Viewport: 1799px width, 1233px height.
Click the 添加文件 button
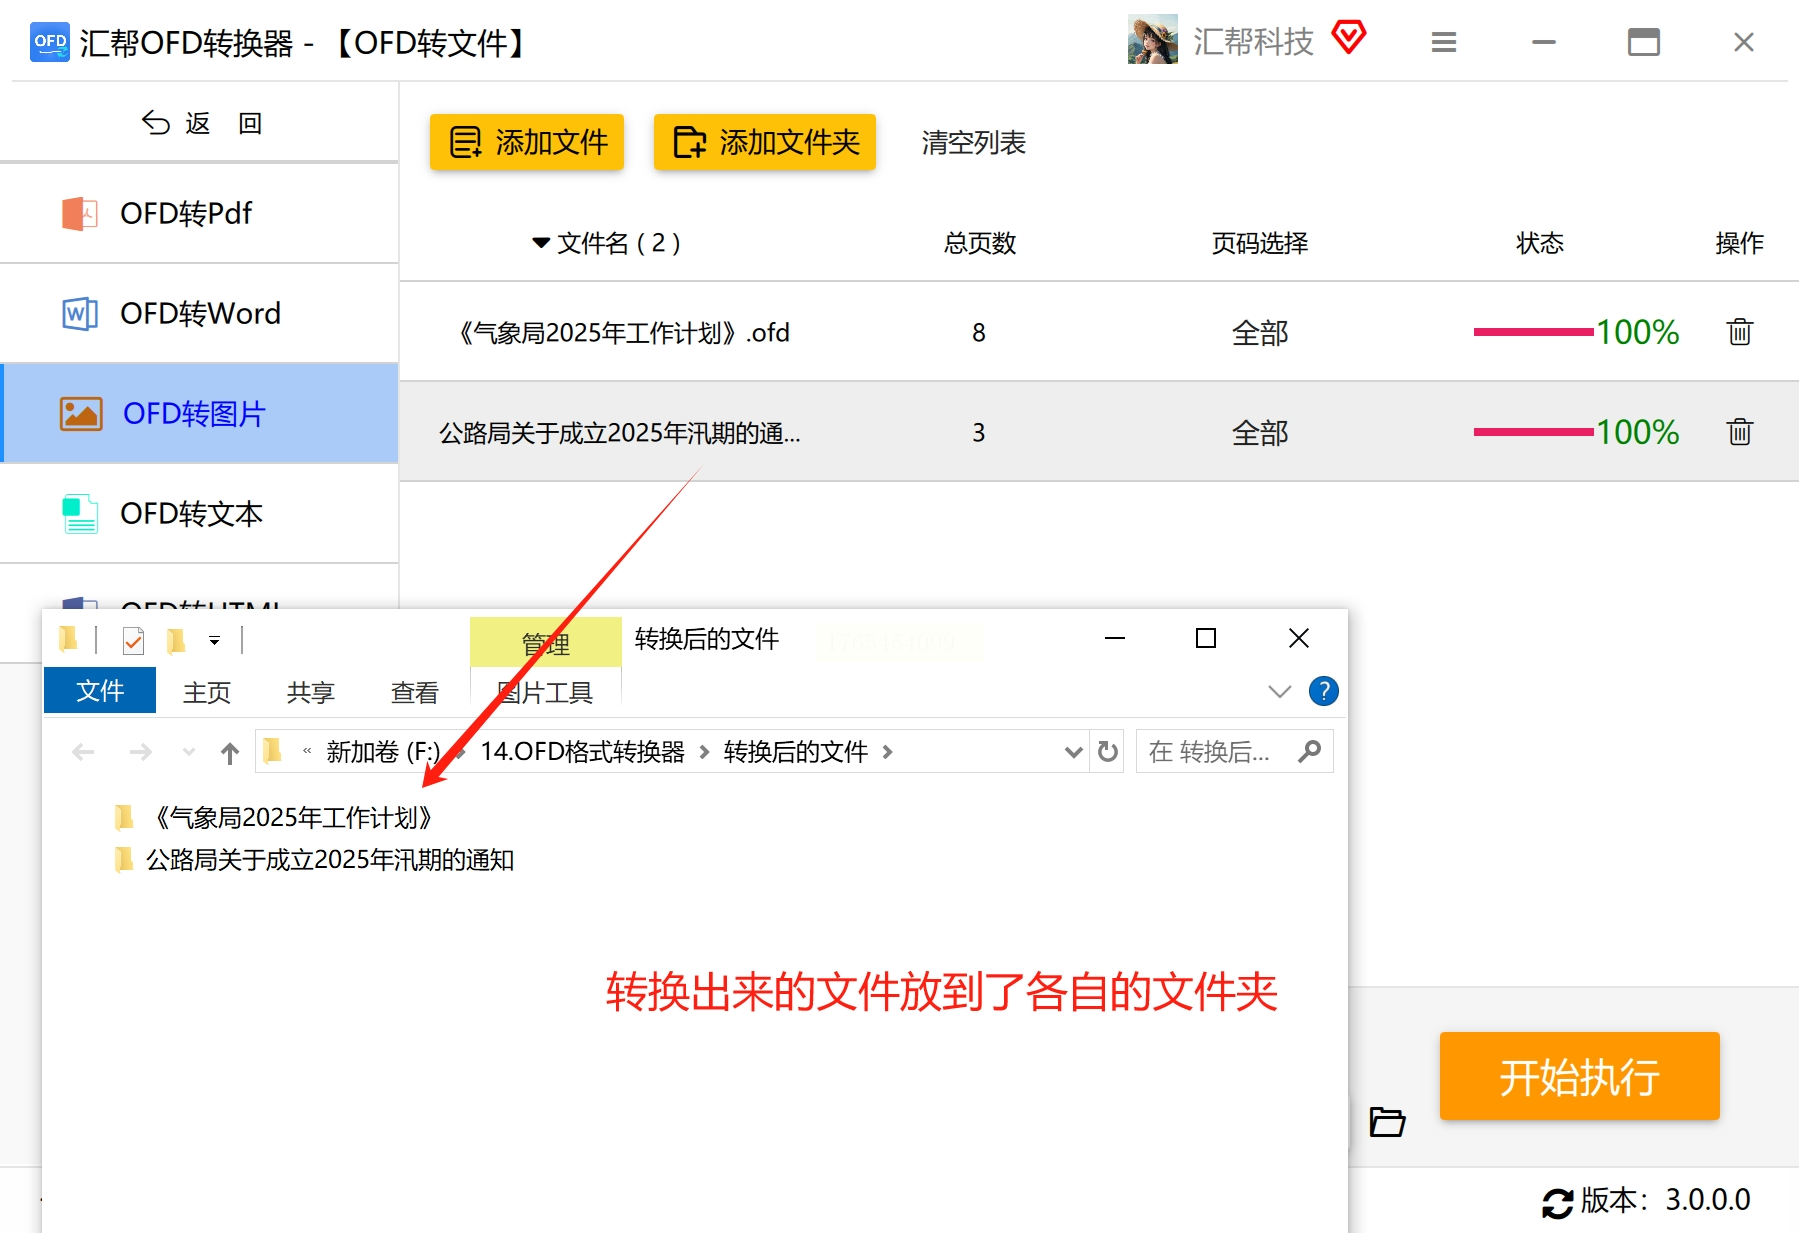pyautogui.click(x=527, y=142)
